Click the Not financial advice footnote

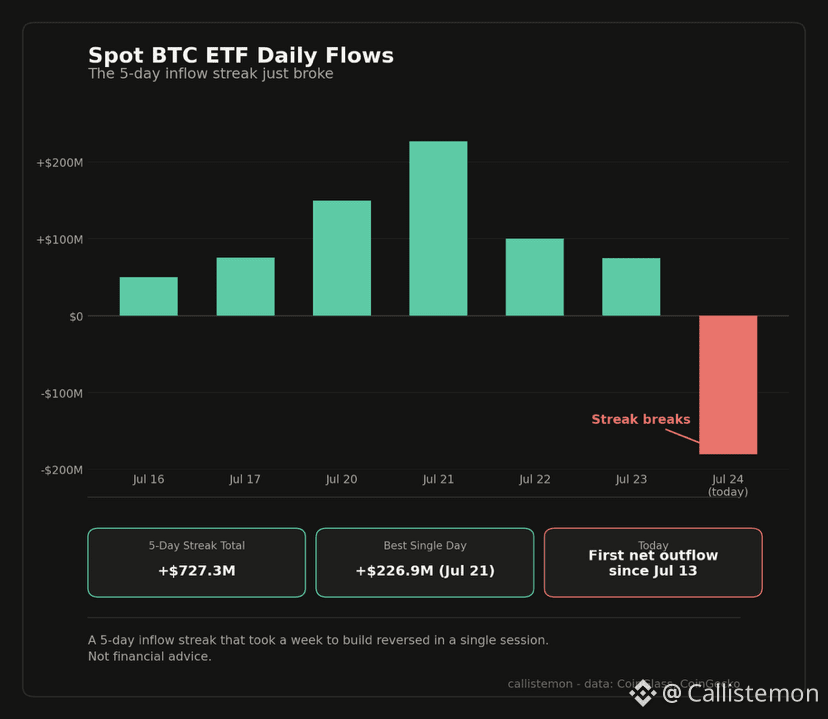(x=149, y=656)
